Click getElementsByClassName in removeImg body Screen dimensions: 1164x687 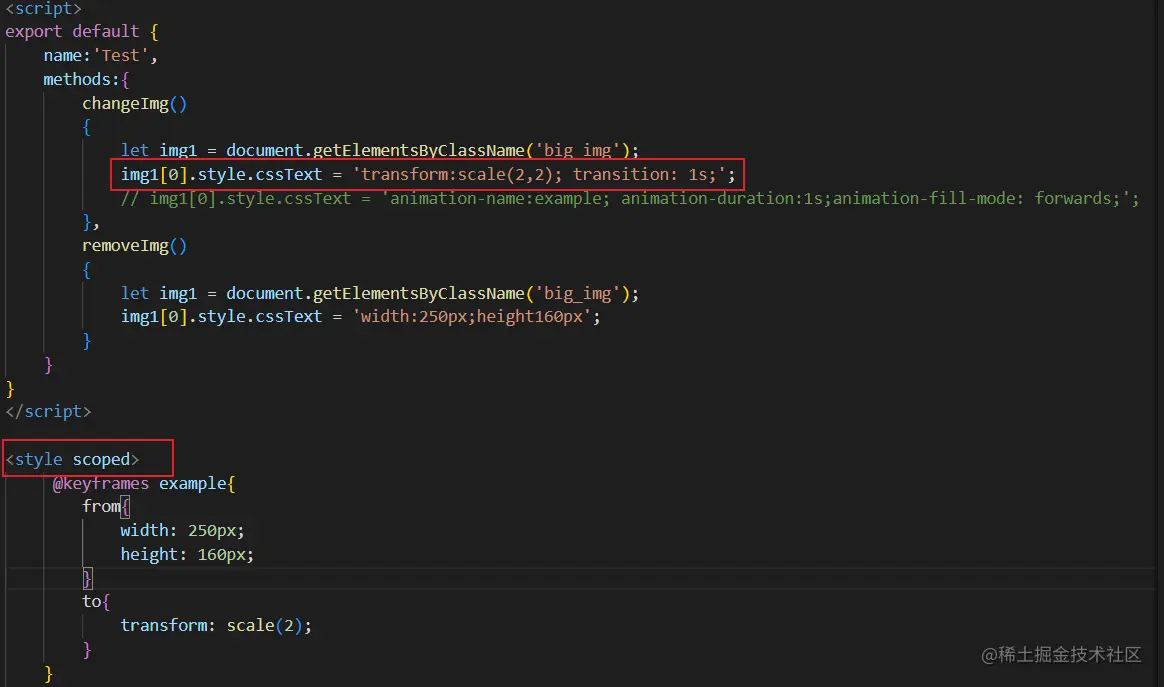click(x=419, y=293)
